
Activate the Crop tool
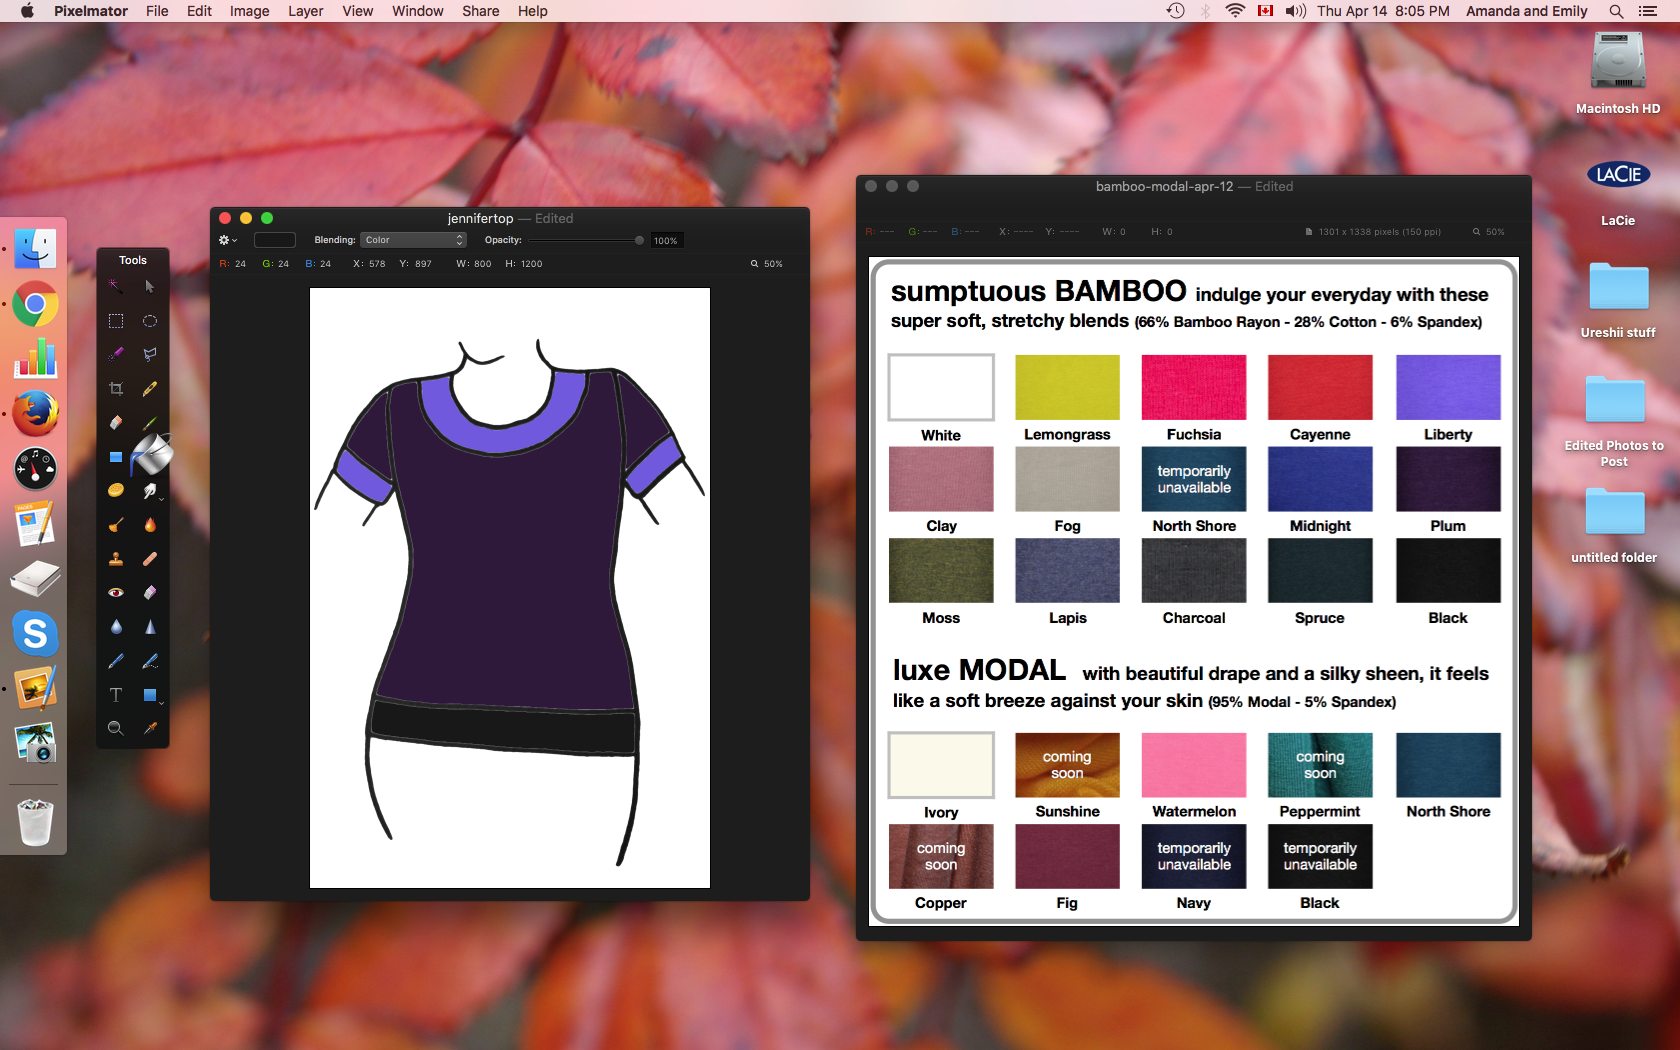pyautogui.click(x=116, y=388)
